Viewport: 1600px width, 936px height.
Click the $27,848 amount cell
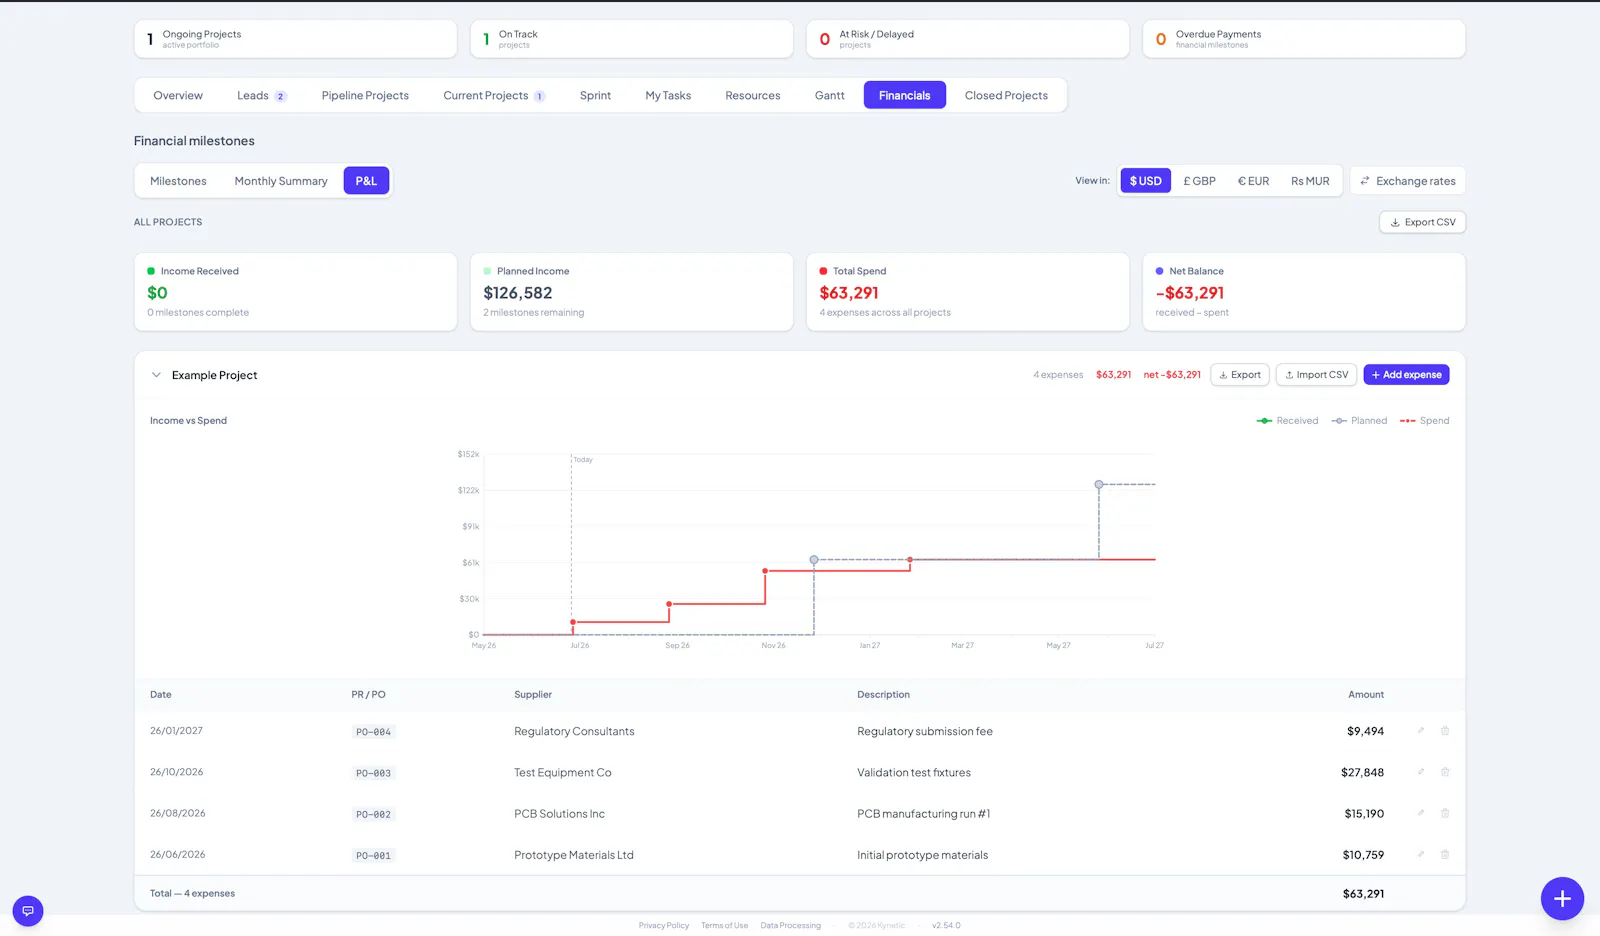click(x=1362, y=773)
